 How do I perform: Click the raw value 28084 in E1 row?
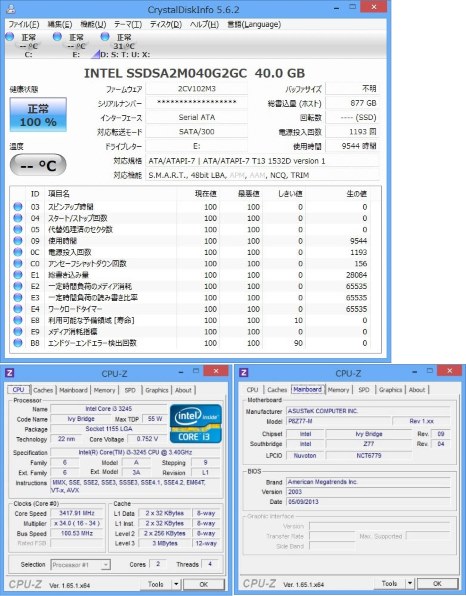tap(357, 275)
